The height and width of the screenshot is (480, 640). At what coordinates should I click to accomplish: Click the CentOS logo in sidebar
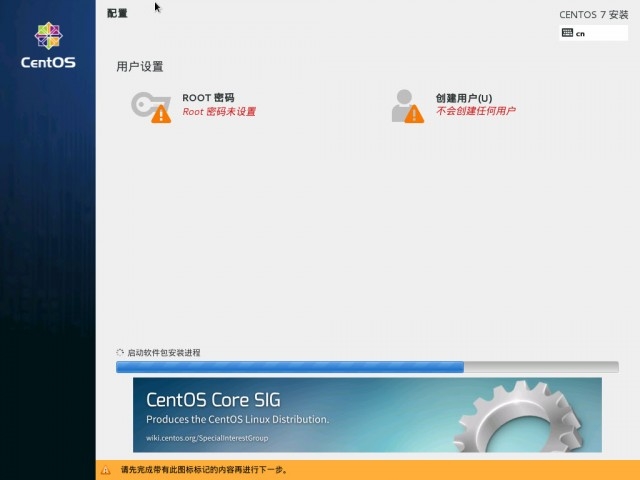coord(48,45)
